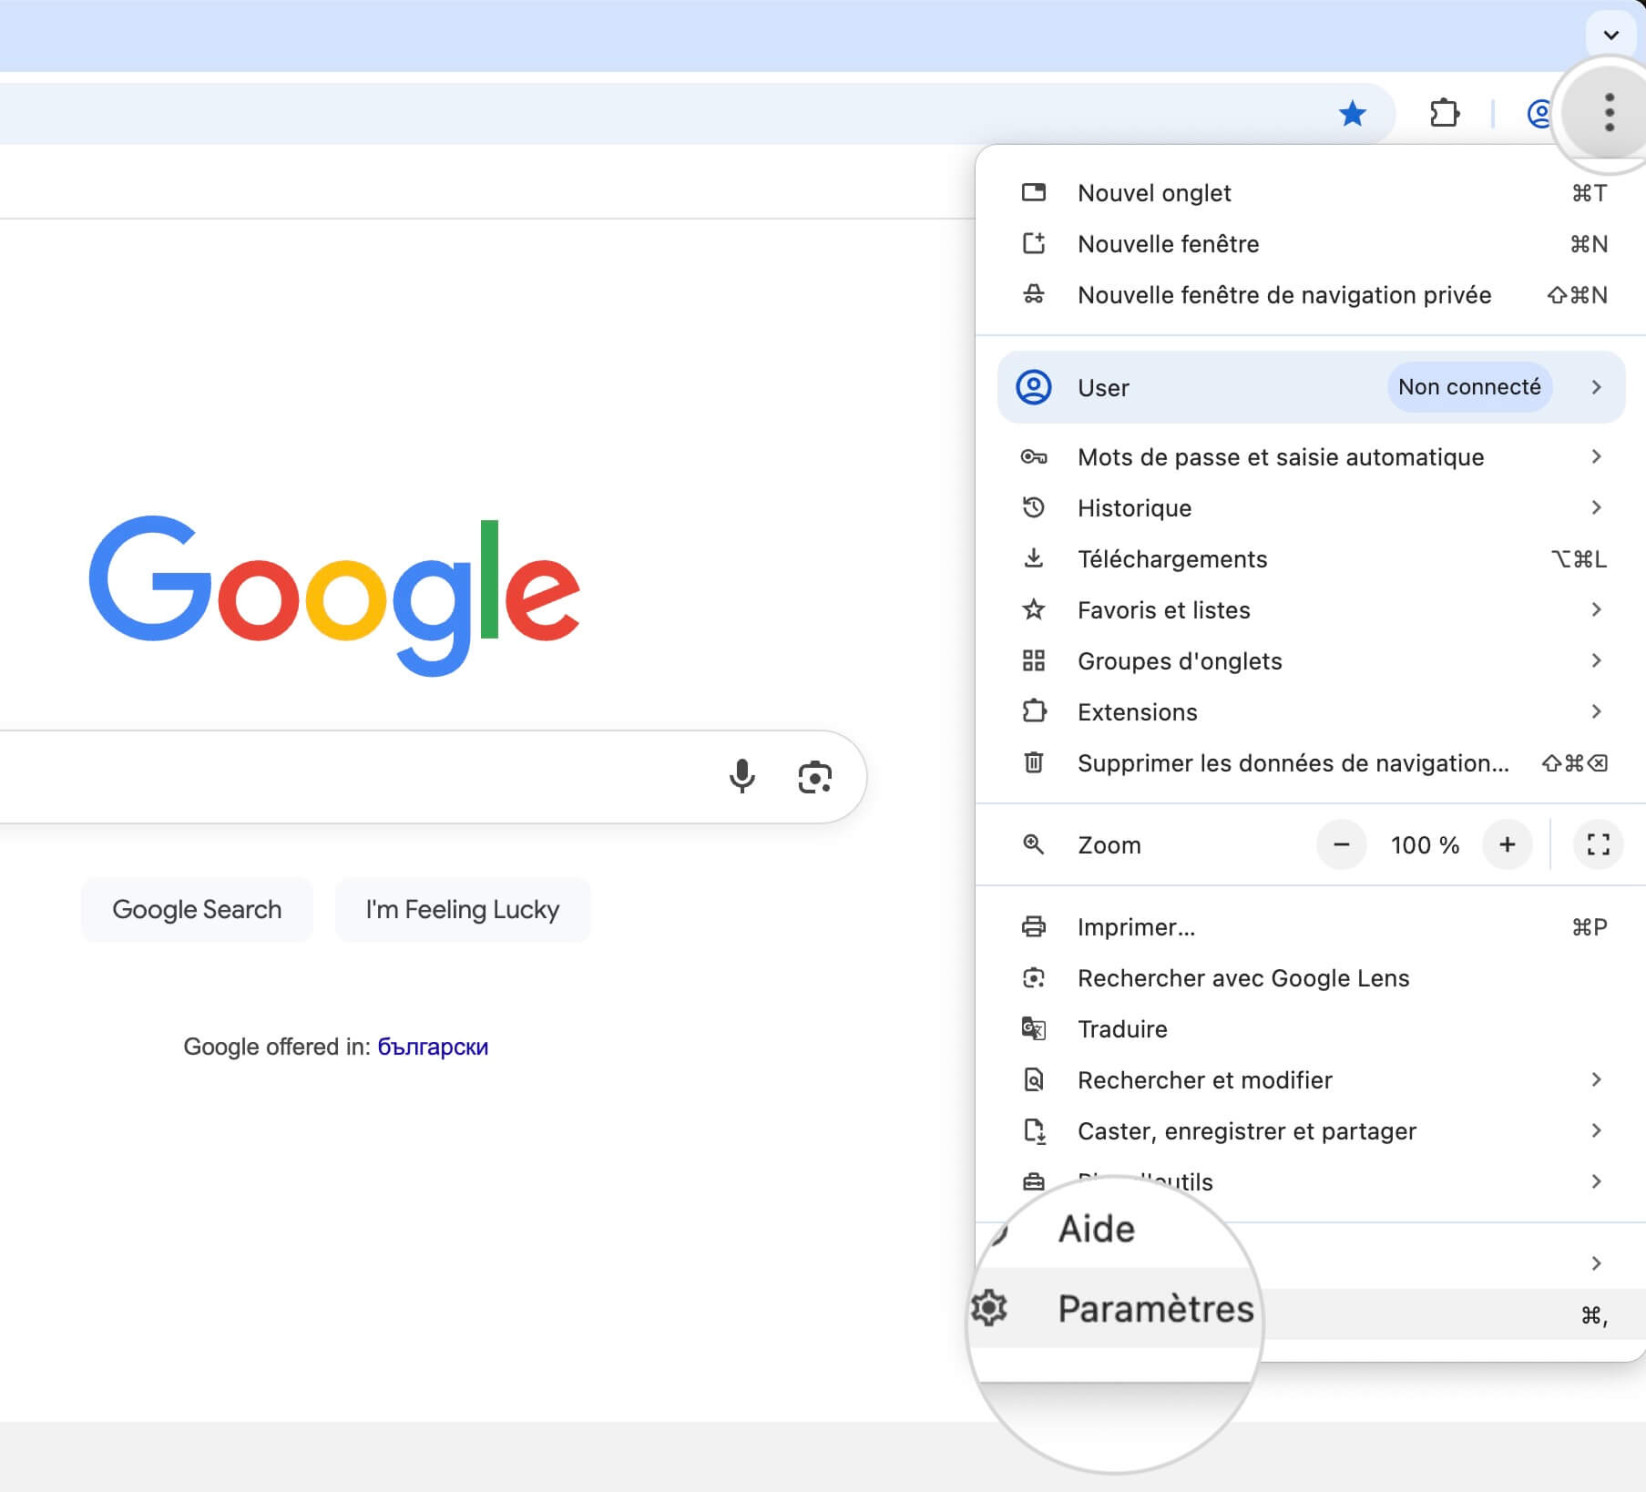Viewport: 1646px width, 1492px height.
Task: Click the Nouvelle fenêtre window icon
Action: point(1034,244)
